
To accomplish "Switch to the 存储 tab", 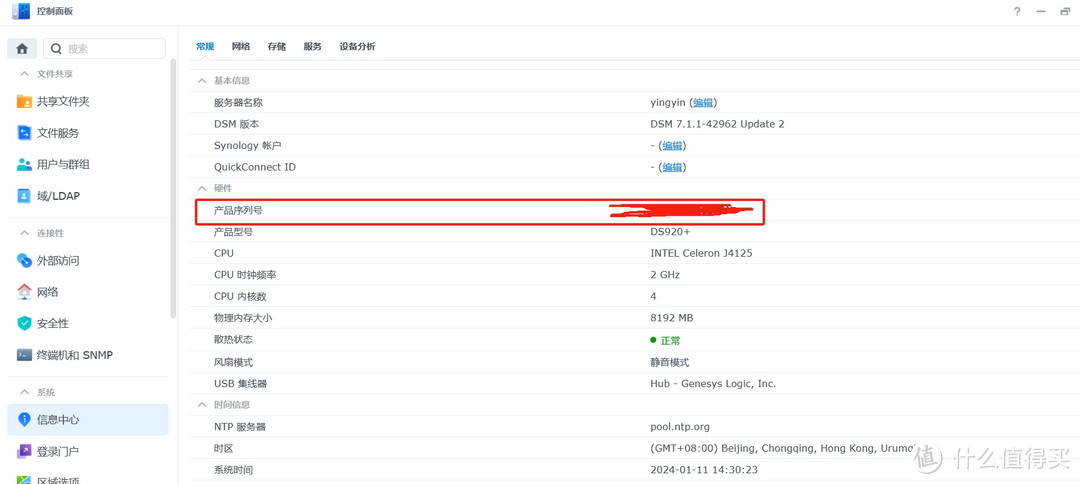I will click(x=277, y=46).
